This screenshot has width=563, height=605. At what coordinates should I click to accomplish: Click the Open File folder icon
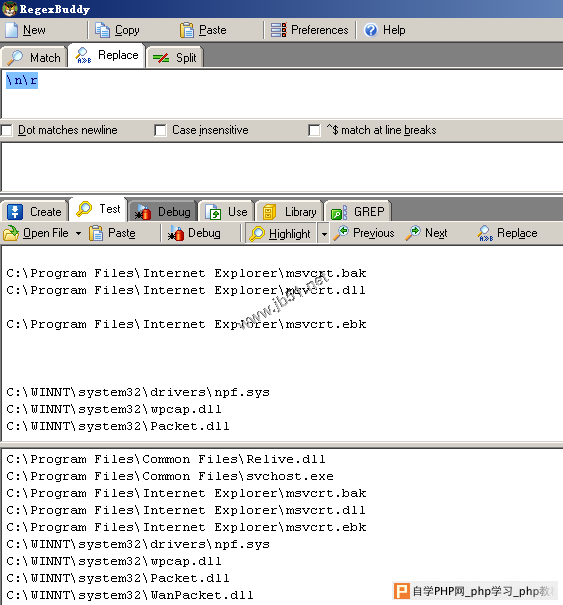pos(11,233)
